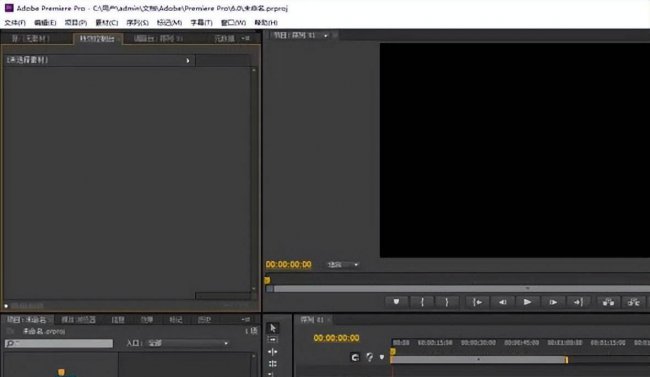Open the 标记(M) menu
Screen dimensions: 650x377
(169, 22)
